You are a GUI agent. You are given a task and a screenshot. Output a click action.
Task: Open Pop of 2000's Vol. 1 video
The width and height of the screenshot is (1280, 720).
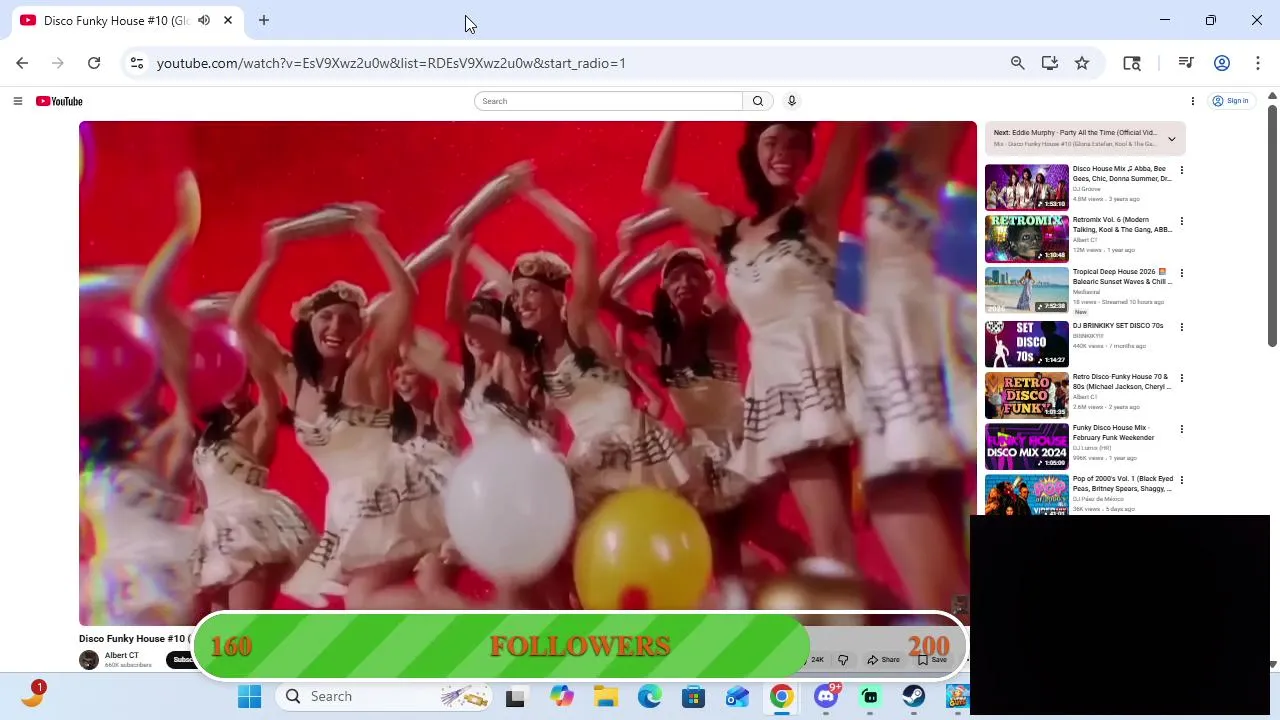[1027, 495]
